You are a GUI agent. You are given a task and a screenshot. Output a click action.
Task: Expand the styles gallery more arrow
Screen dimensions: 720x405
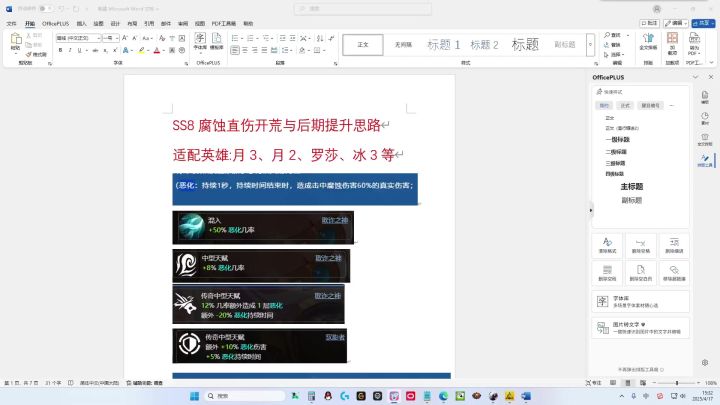590,45
